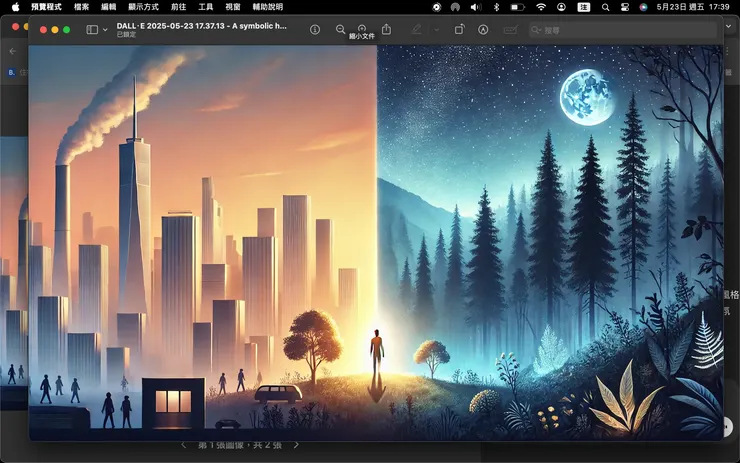Expand the highlight pen options chevron
Image resolution: width=740 pixels, height=463 pixels.
click(437, 30)
